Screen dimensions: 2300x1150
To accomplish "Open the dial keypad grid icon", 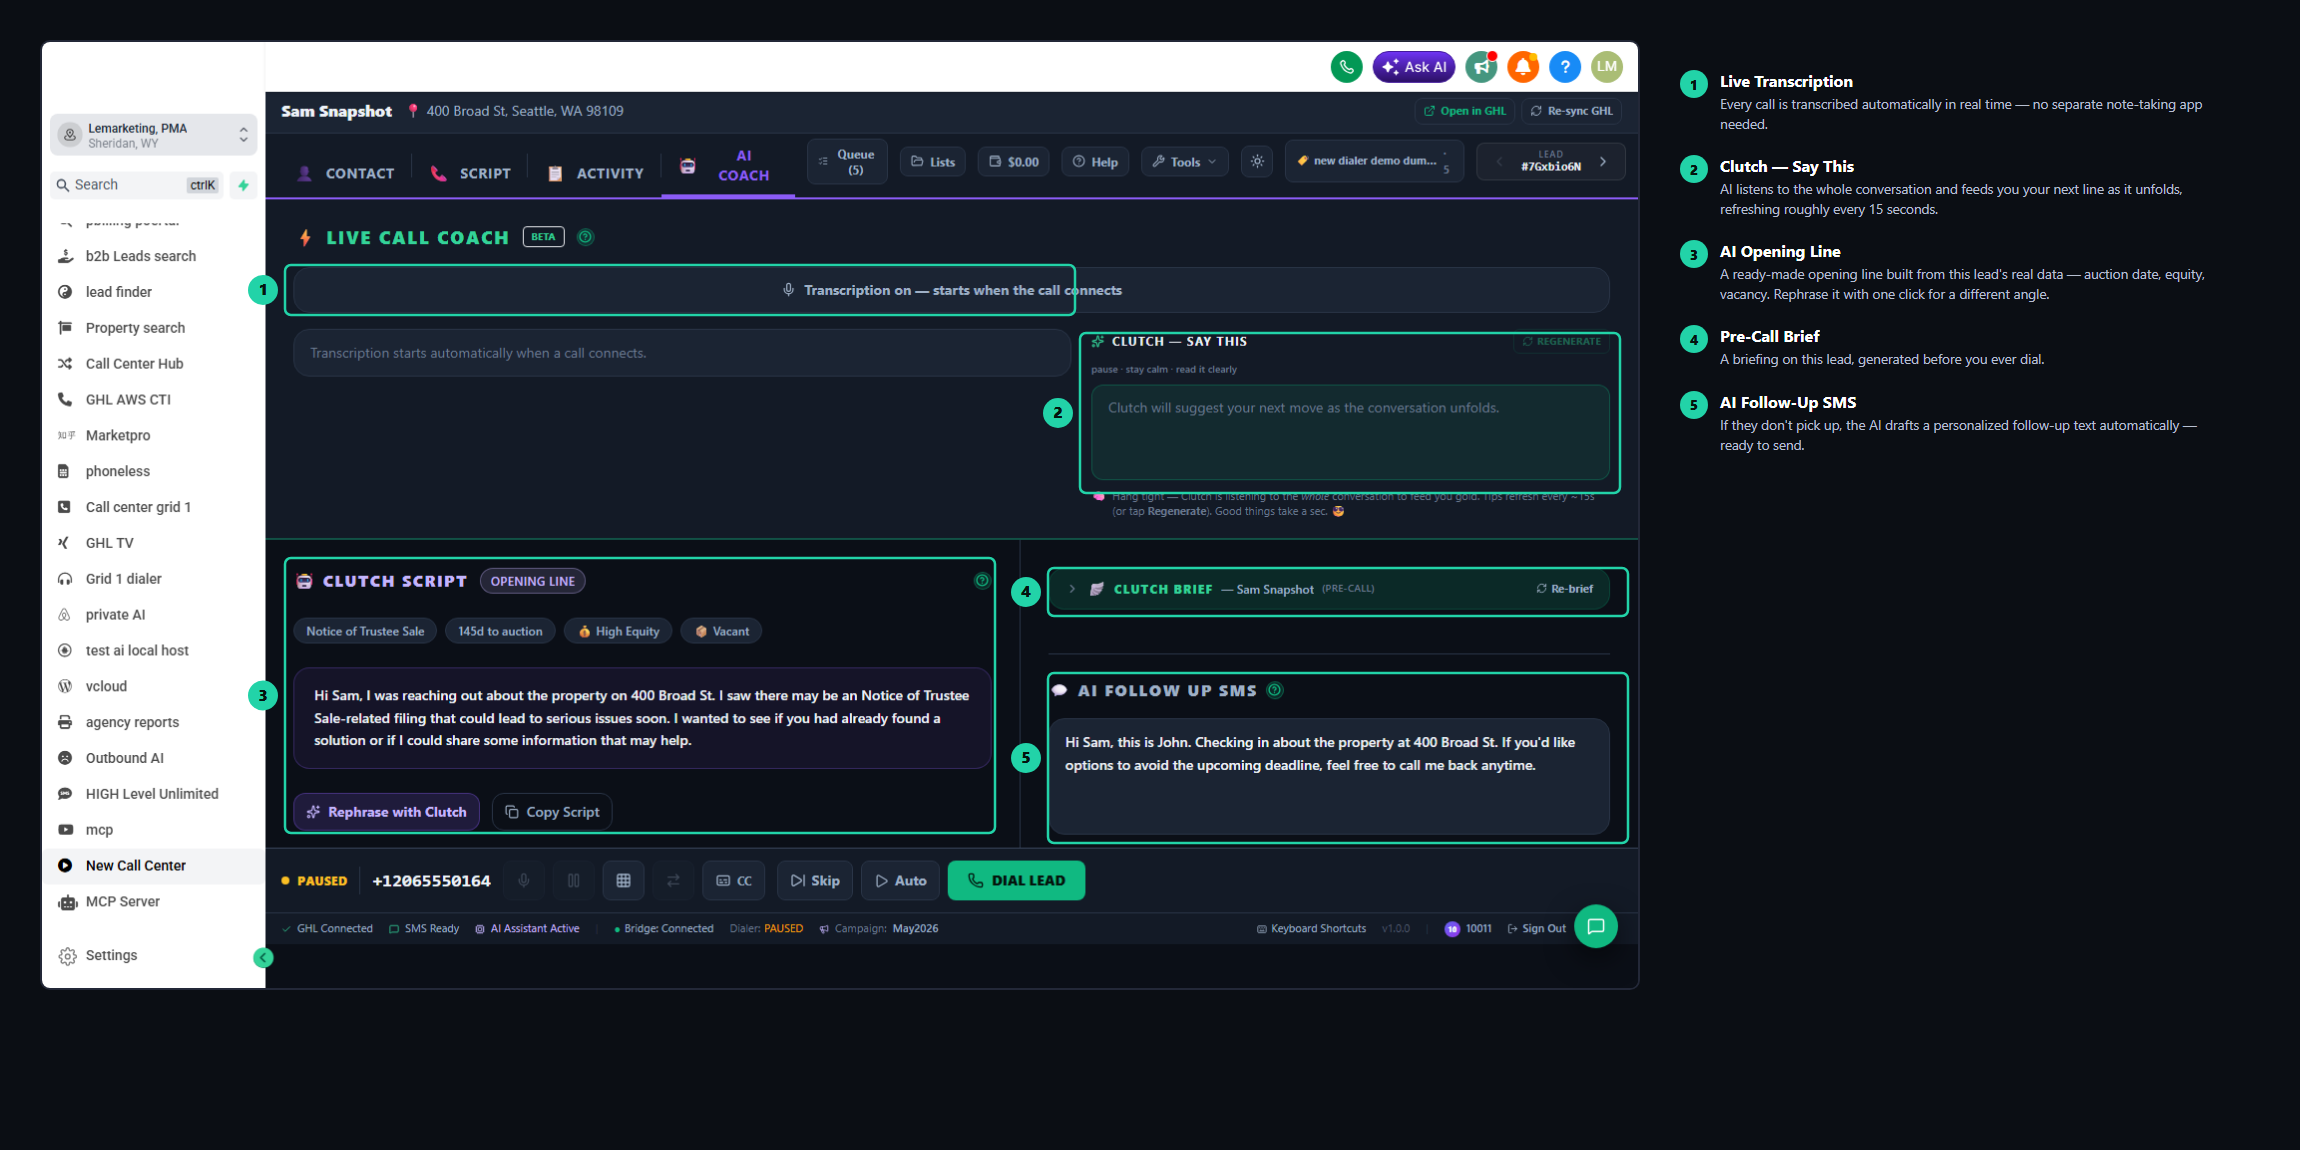I will click(623, 881).
